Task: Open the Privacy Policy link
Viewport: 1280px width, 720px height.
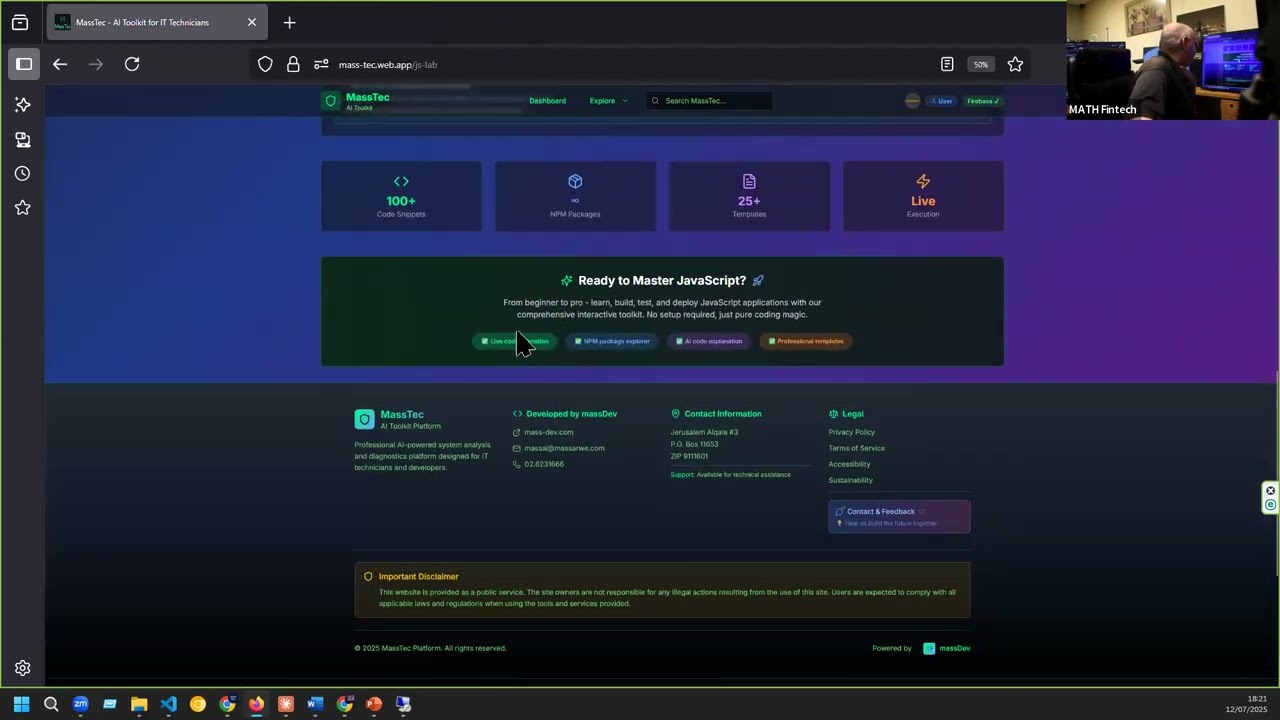Action: [852, 432]
